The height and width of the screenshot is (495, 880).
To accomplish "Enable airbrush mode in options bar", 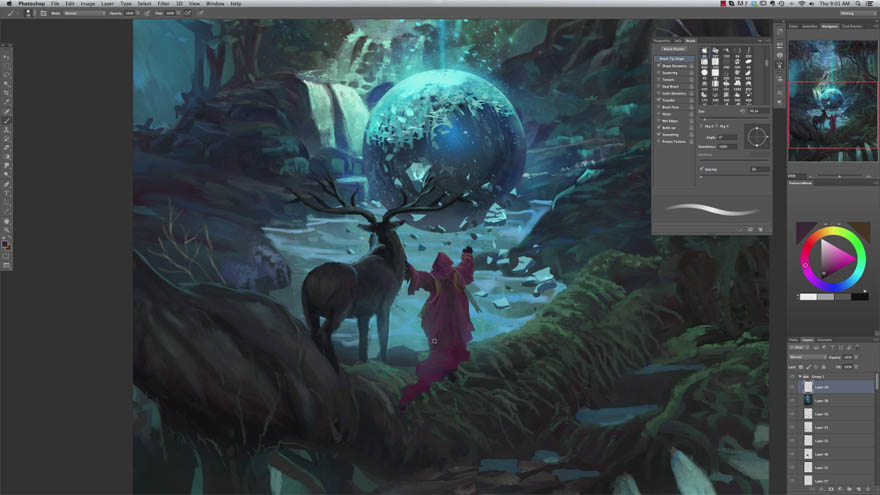I will (187, 13).
